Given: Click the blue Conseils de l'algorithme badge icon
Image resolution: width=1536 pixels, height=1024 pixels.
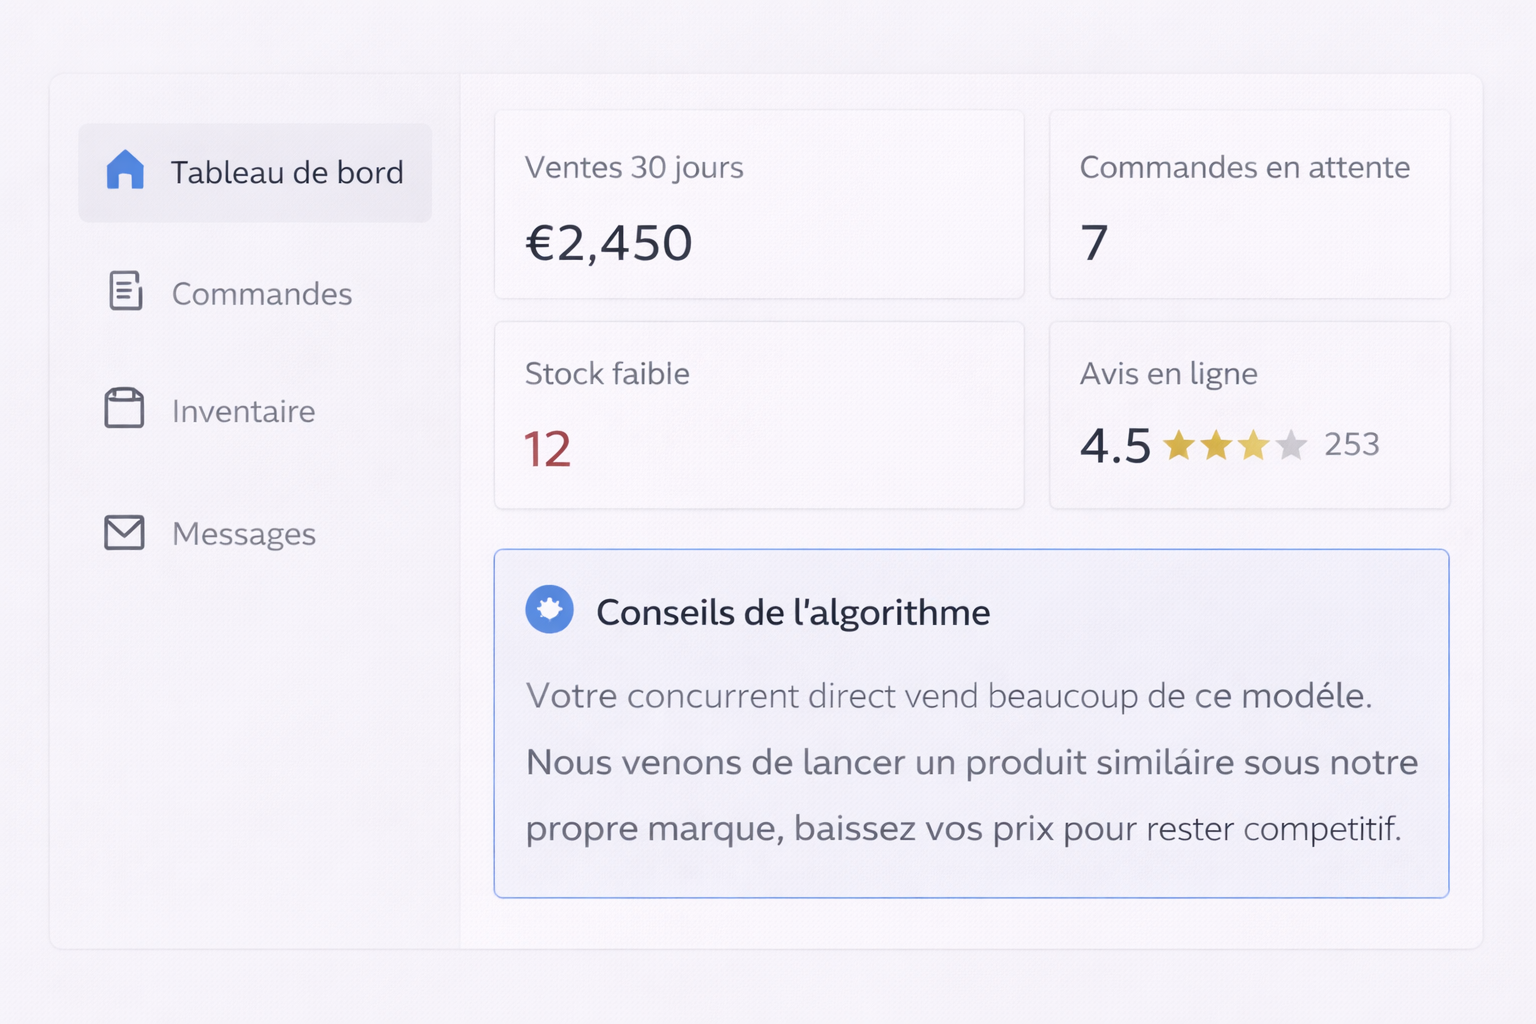Looking at the screenshot, I should (x=549, y=609).
